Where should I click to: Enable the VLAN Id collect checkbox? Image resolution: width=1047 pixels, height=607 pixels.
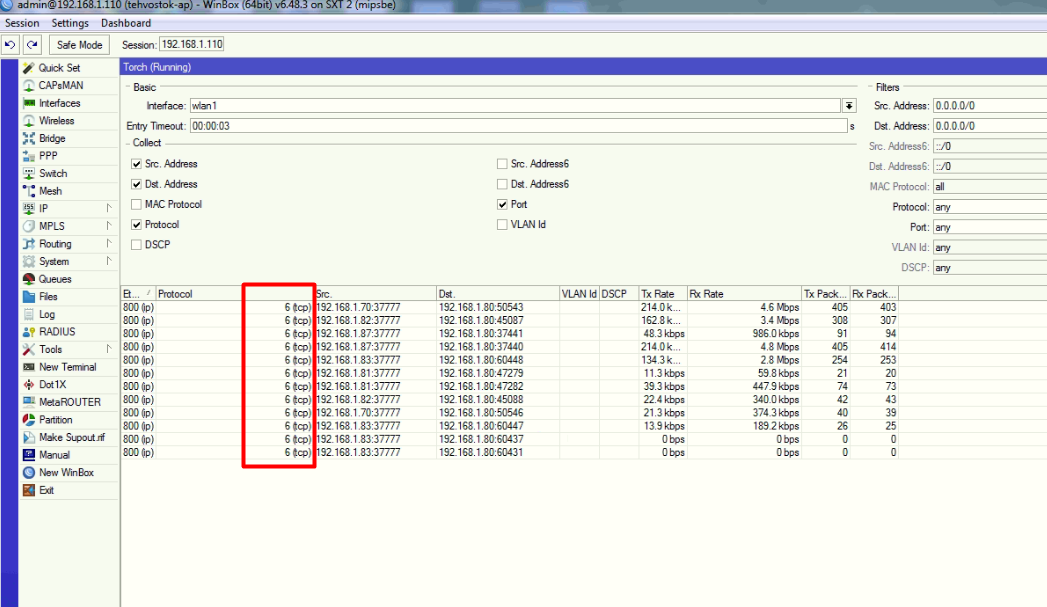coord(502,225)
